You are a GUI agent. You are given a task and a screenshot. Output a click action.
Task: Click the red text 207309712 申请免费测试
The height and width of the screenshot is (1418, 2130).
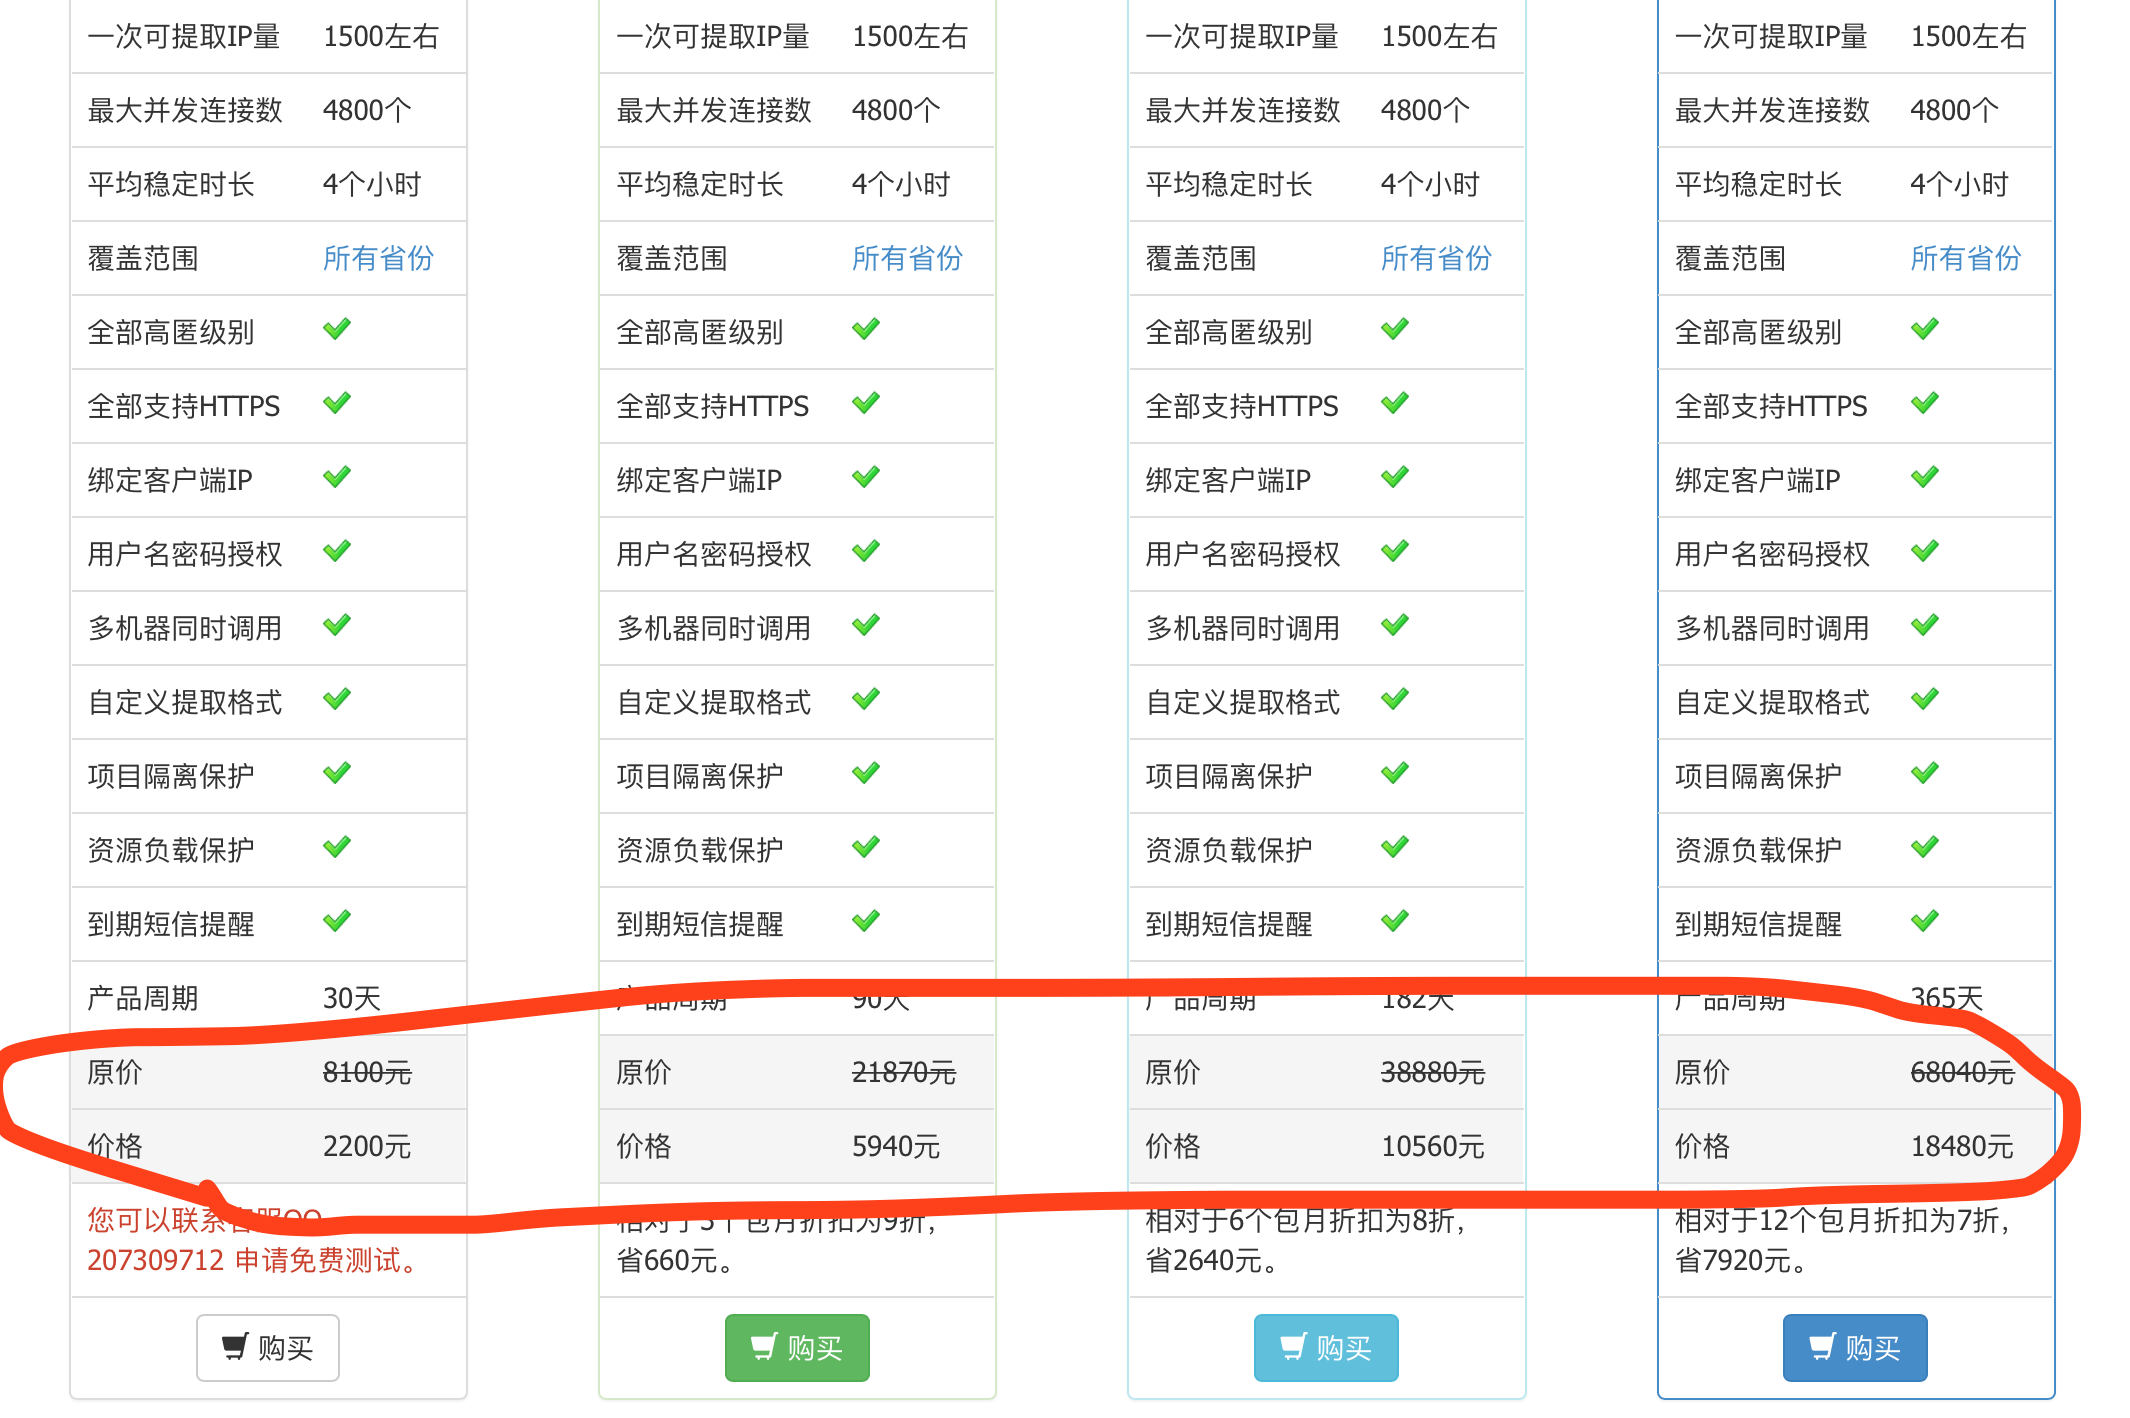click(253, 1260)
